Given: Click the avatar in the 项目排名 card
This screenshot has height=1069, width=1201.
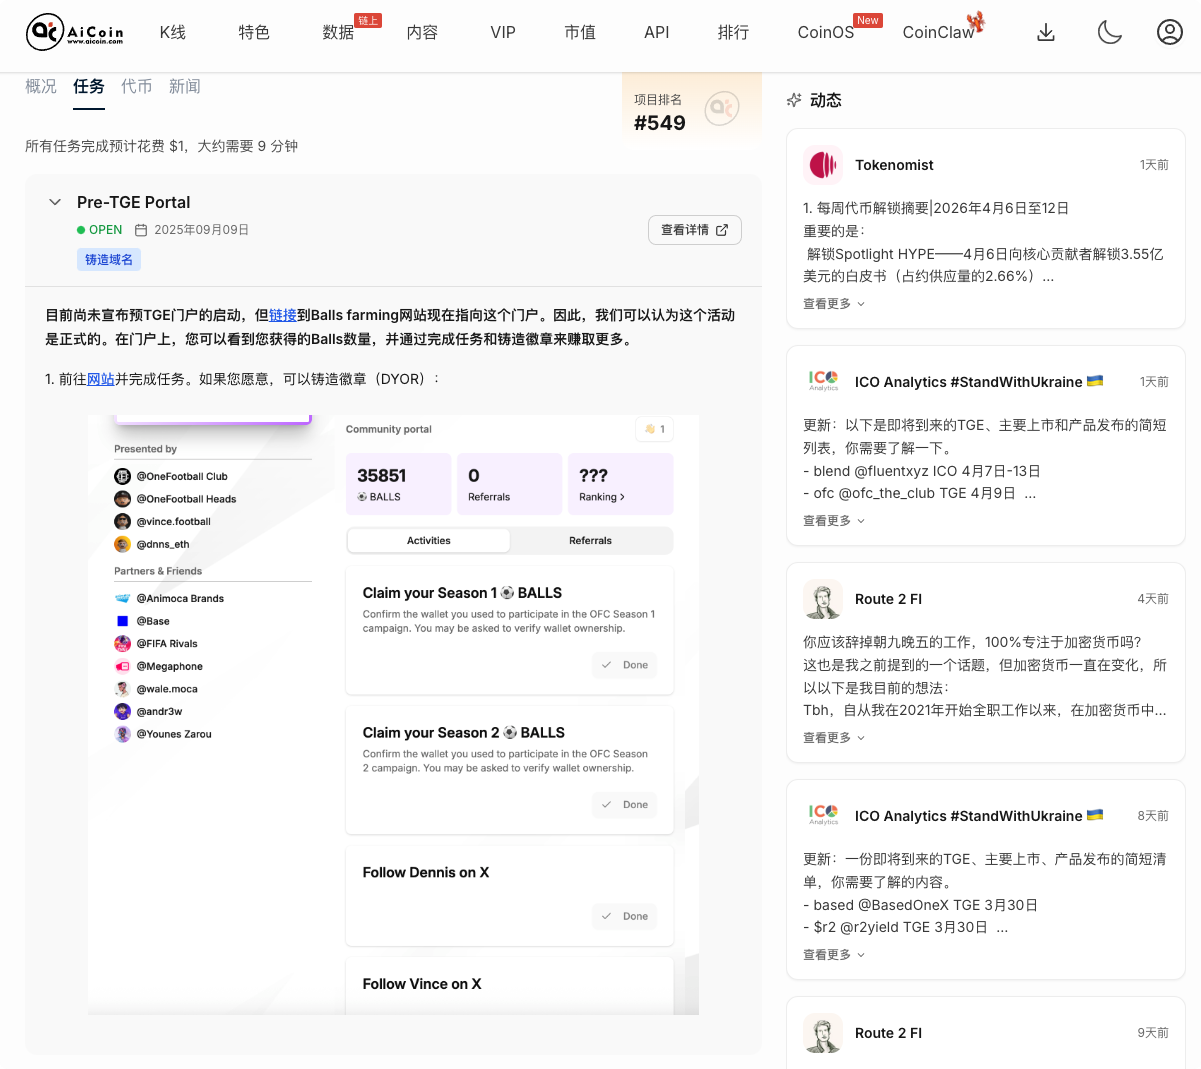Looking at the screenshot, I should pyautogui.click(x=721, y=109).
